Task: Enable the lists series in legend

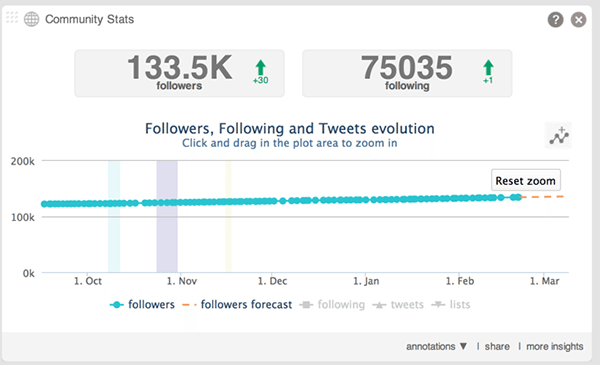Action: point(450,305)
